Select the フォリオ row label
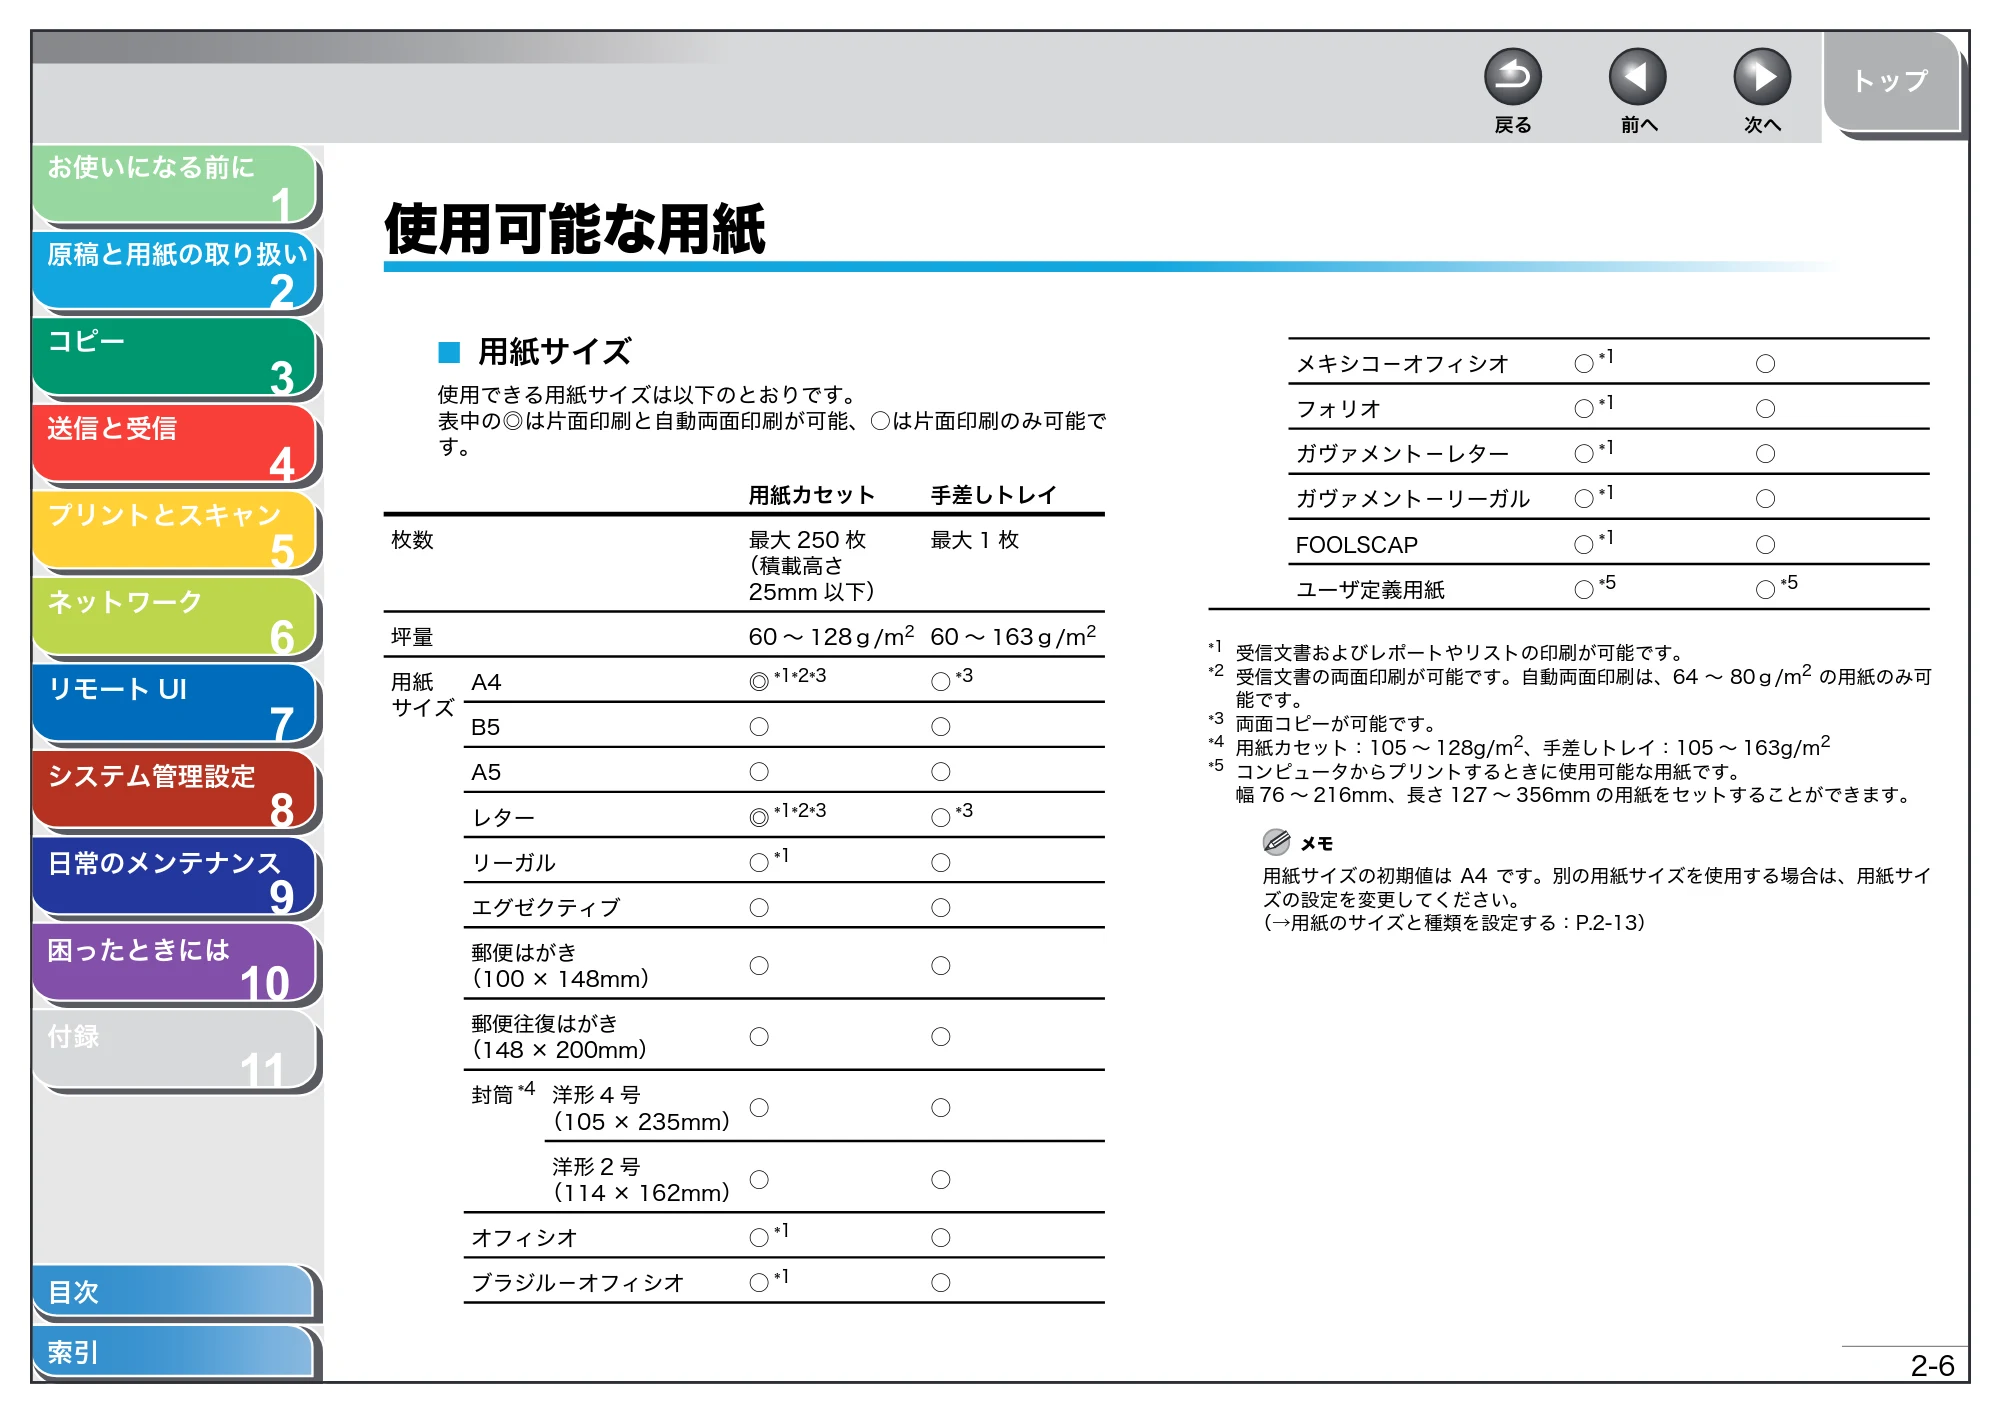Image resolution: width=2000 pixels, height=1414 pixels. pos(1338,409)
